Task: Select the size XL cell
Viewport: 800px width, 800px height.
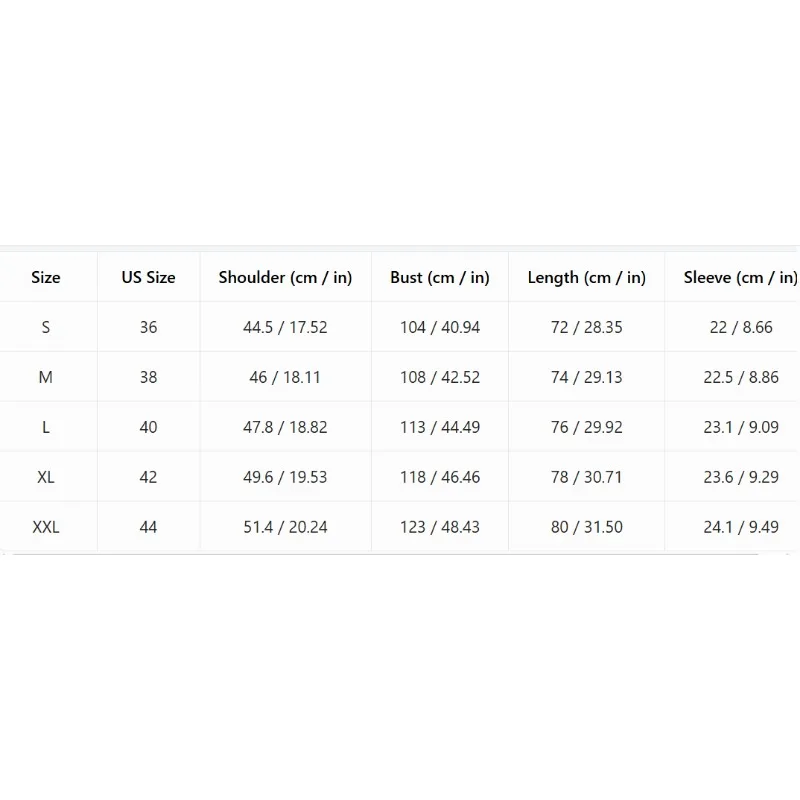Action: pos(45,477)
